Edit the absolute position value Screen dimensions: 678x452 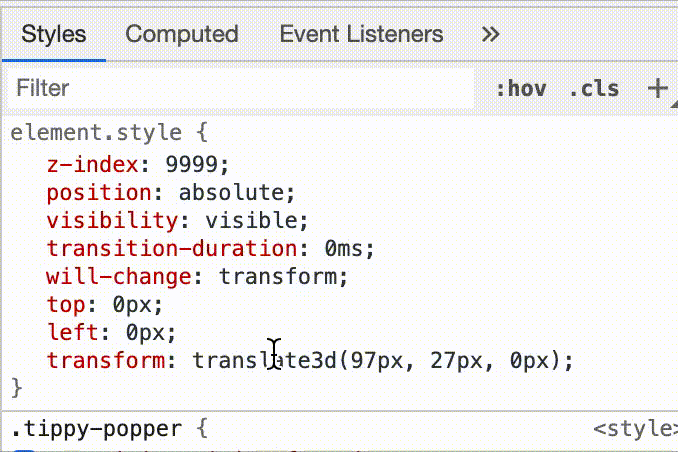(232, 192)
